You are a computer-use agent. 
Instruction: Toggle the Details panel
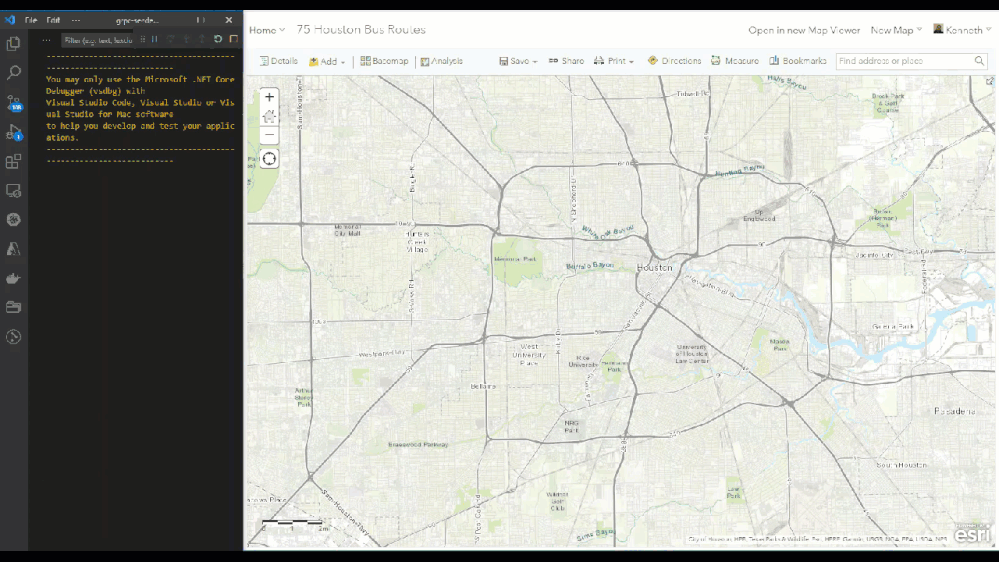click(279, 61)
